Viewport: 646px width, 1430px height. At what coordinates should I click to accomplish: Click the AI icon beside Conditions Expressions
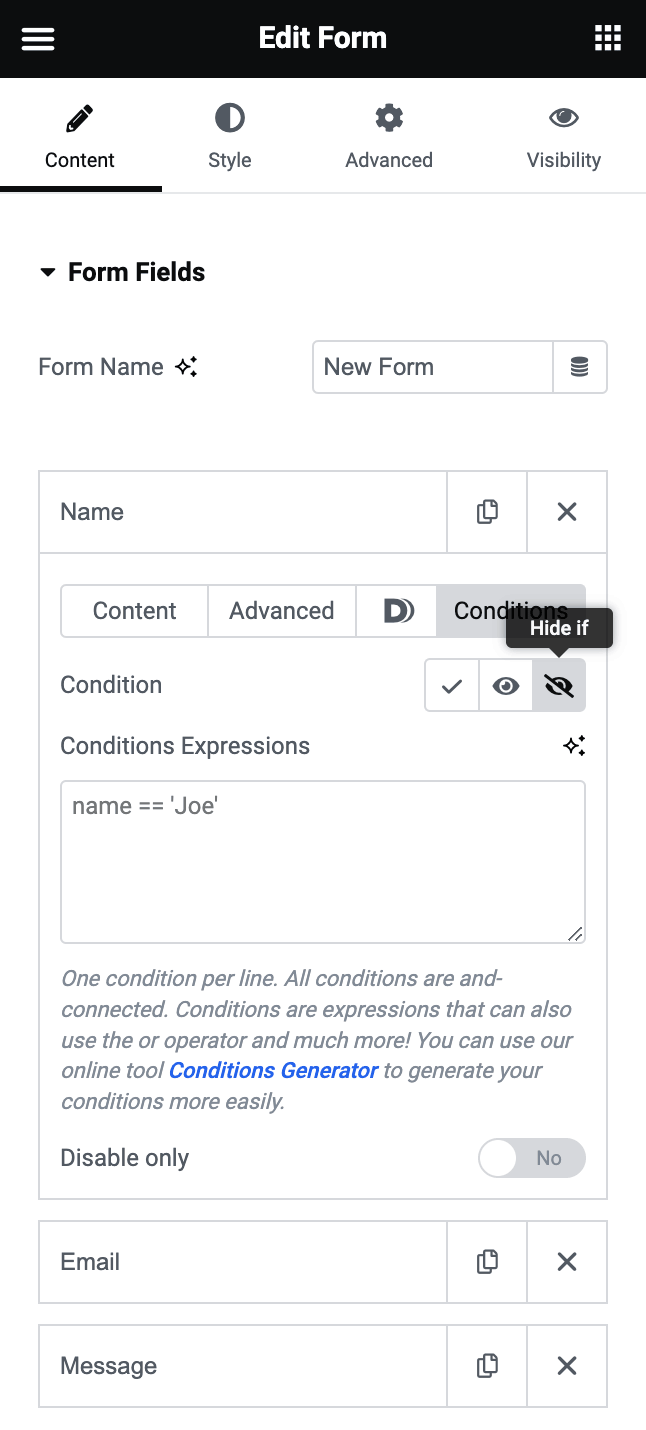click(x=575, y=745)
